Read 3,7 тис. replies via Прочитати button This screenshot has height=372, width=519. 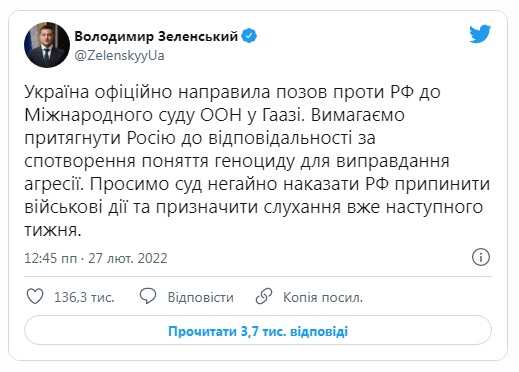pos(258,331)
